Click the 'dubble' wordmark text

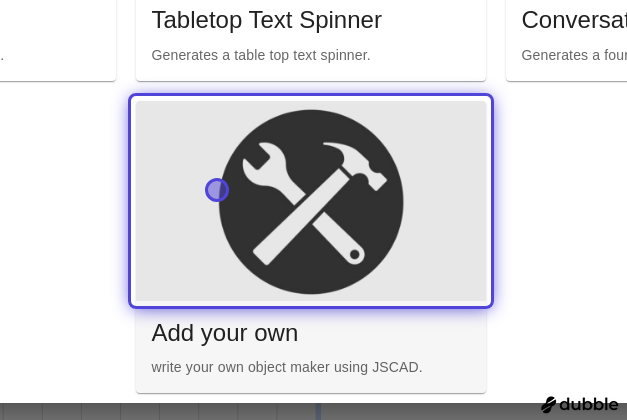point(589,404)
